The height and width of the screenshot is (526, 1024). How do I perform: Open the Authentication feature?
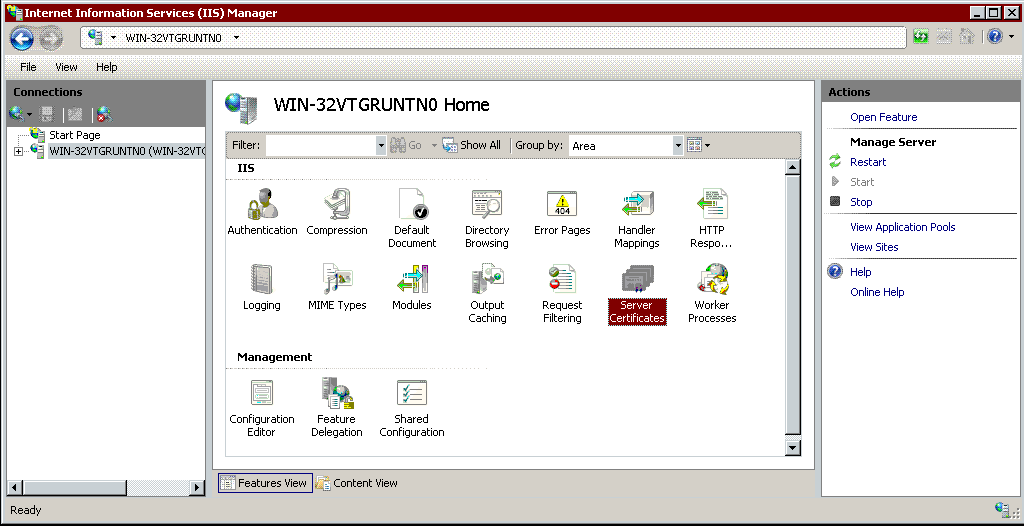click(x=262, y=212)
